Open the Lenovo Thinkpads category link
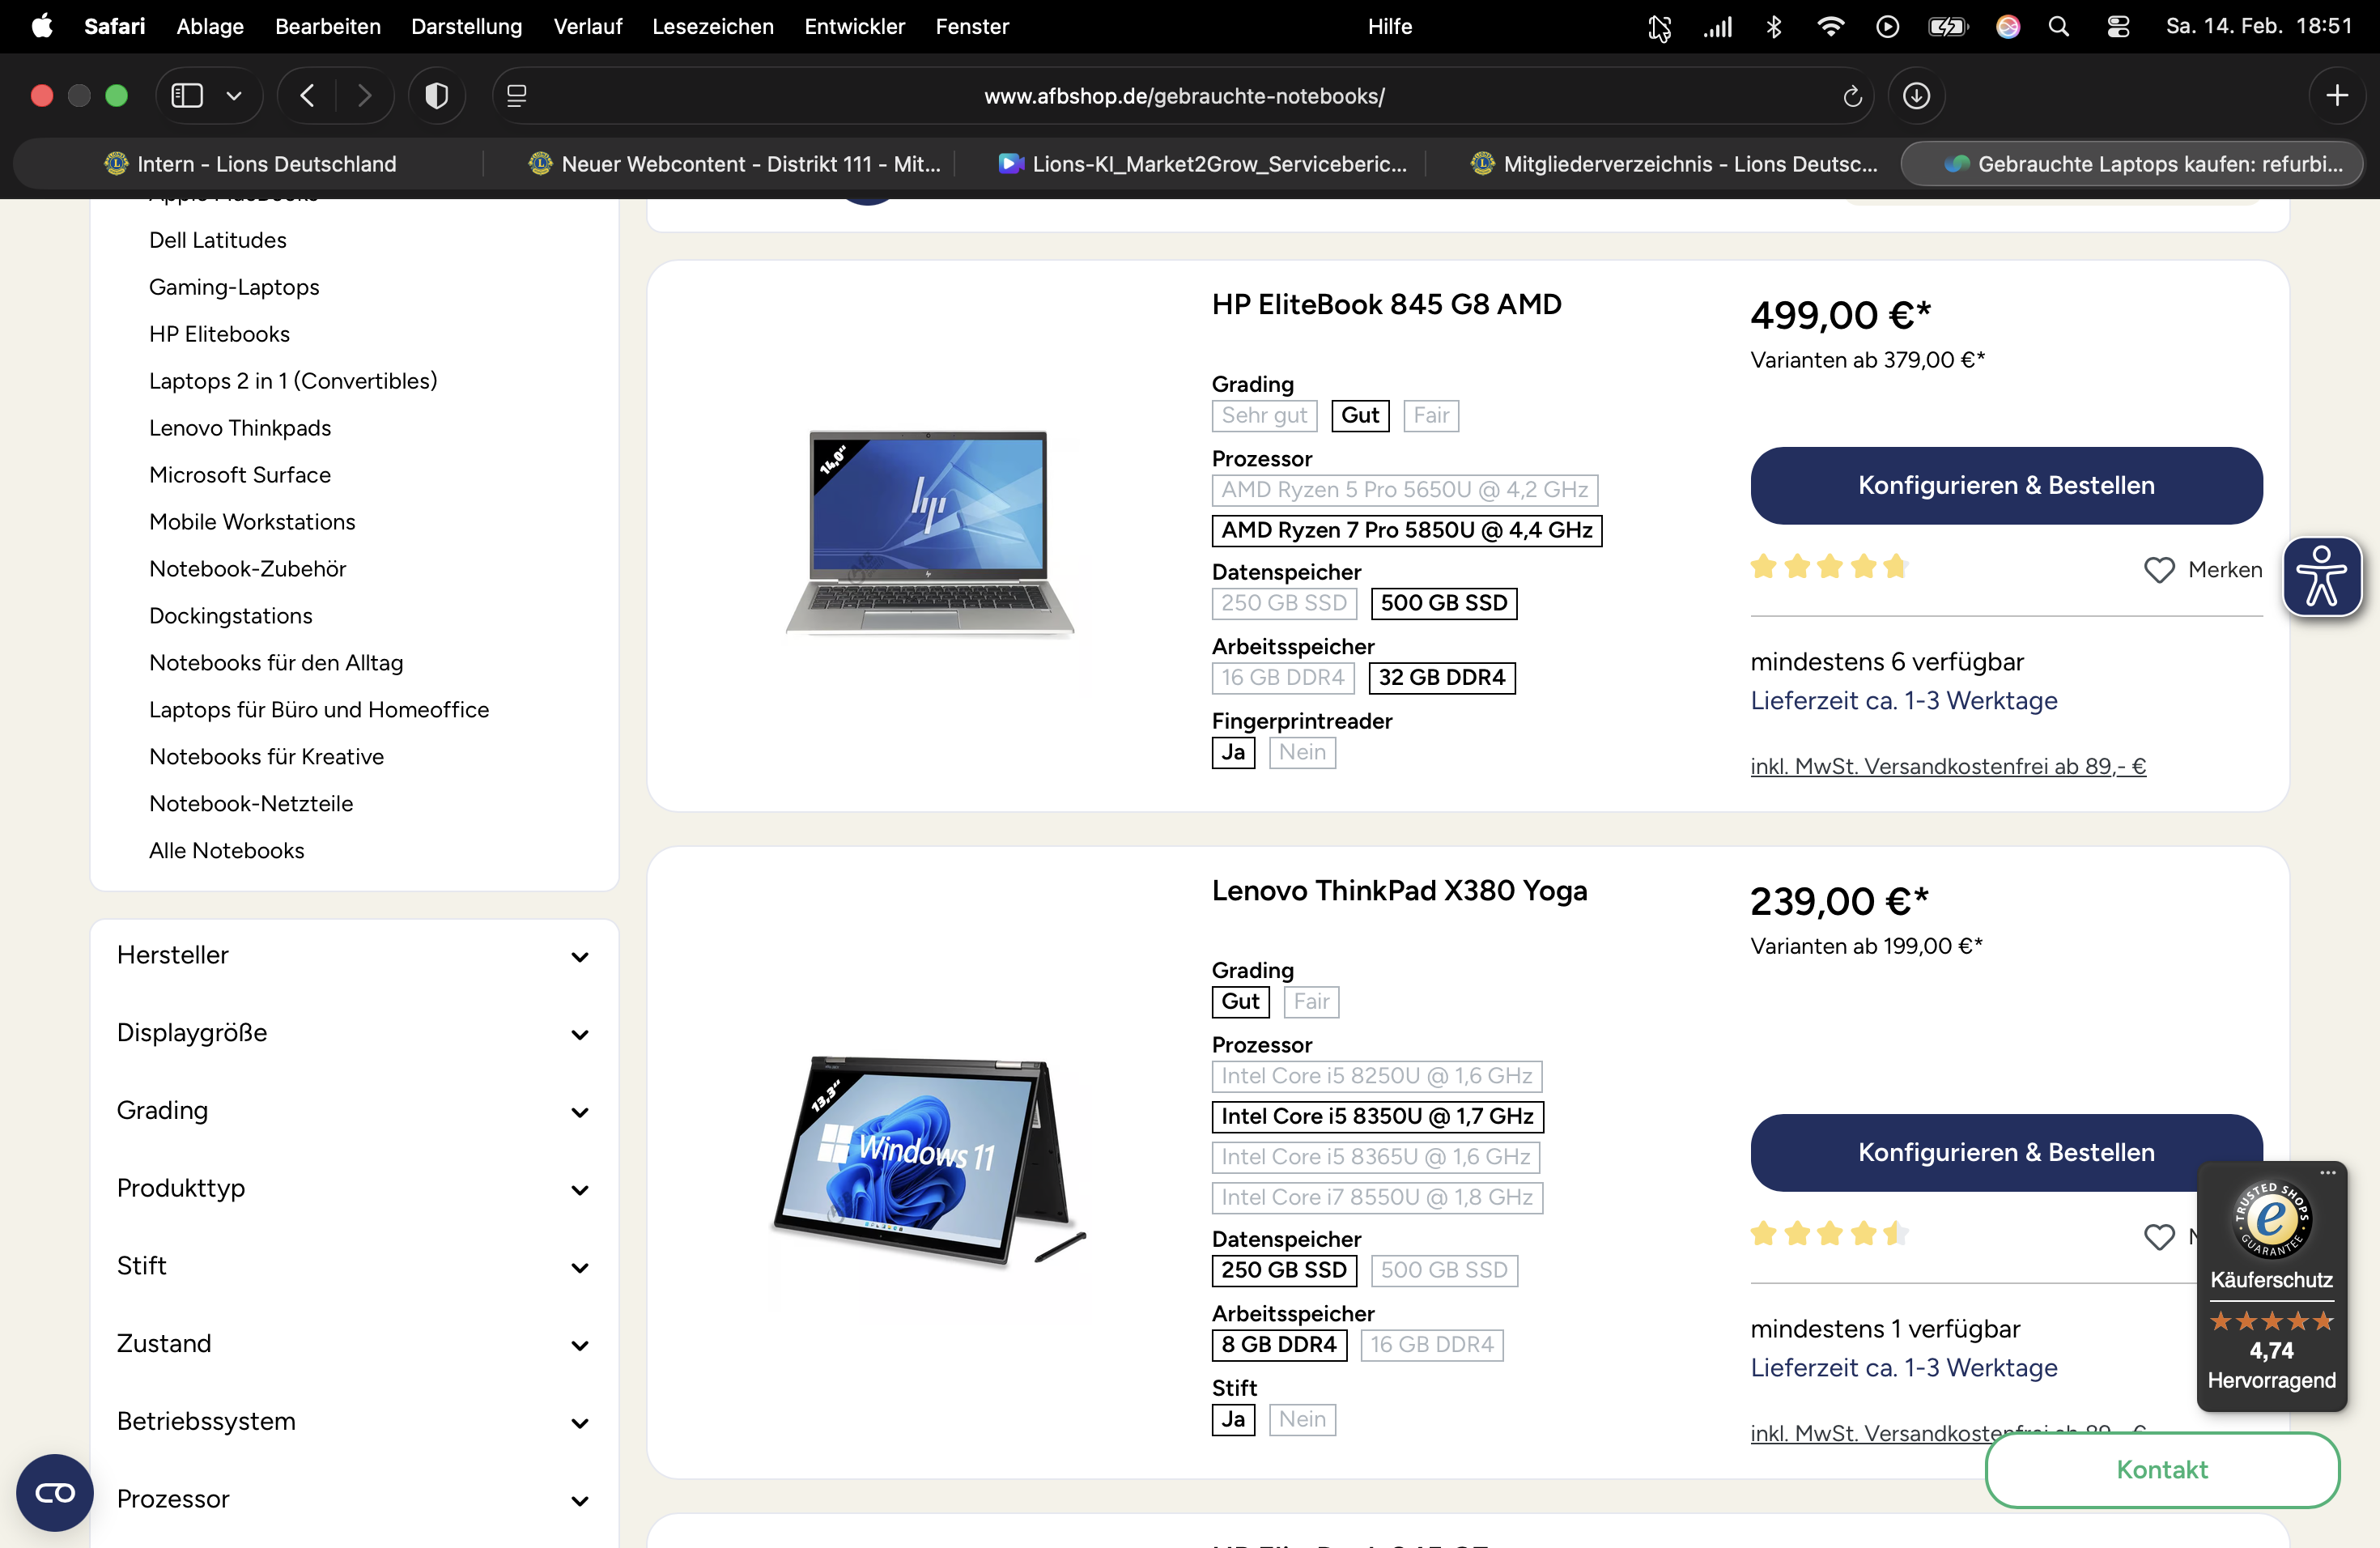 (240, 428)
